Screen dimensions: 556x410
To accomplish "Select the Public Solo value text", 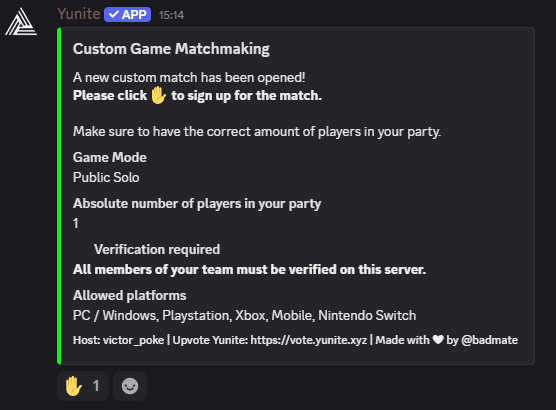I will coord(106,177).
